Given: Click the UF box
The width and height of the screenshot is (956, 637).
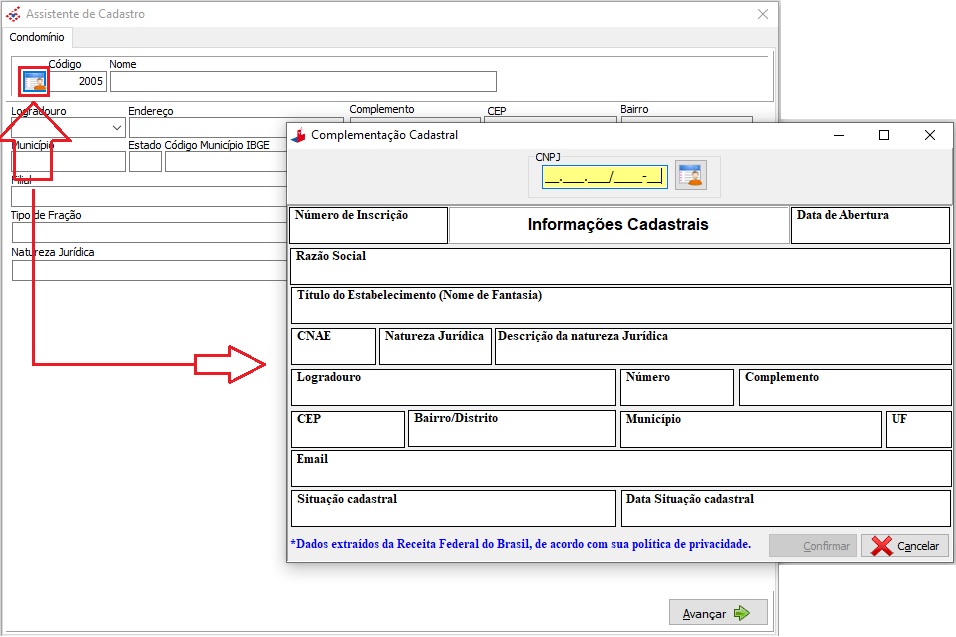Looking at the screenshot, I should click(x=918, y=429).
